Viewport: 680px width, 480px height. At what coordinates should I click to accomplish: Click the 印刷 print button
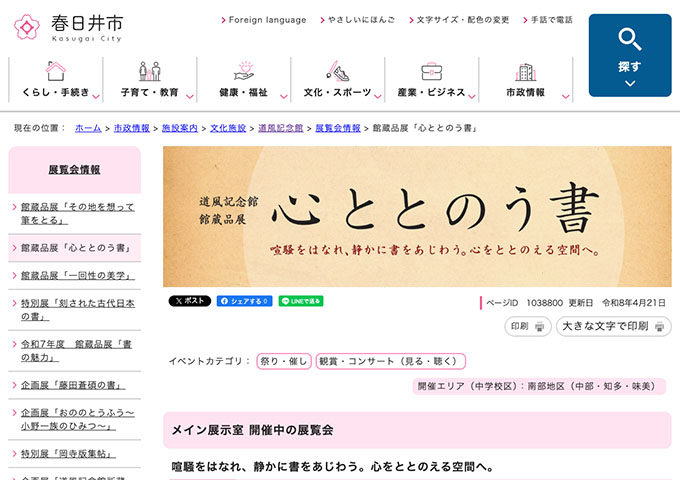528,326
